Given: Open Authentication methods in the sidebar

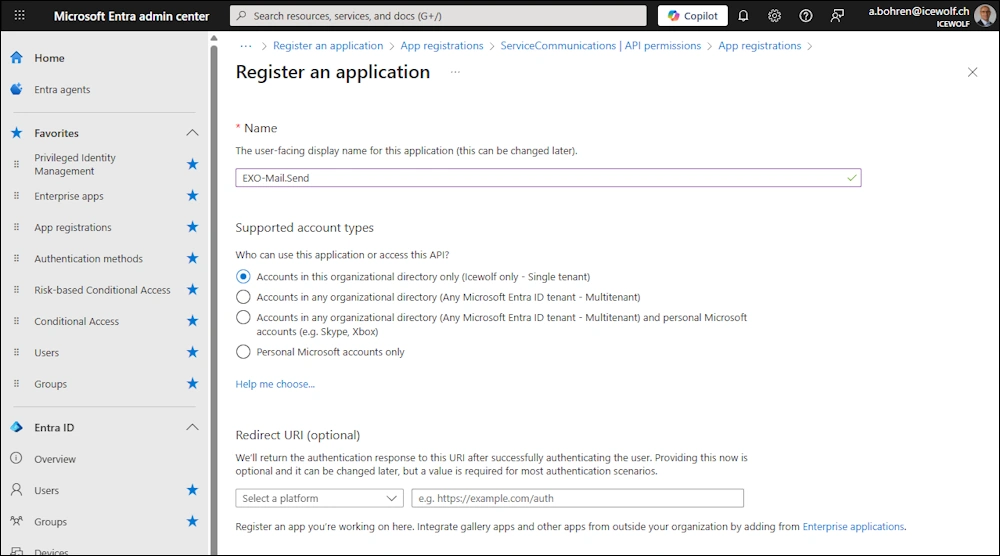Looking at the screenshot, I should point(88,259).
